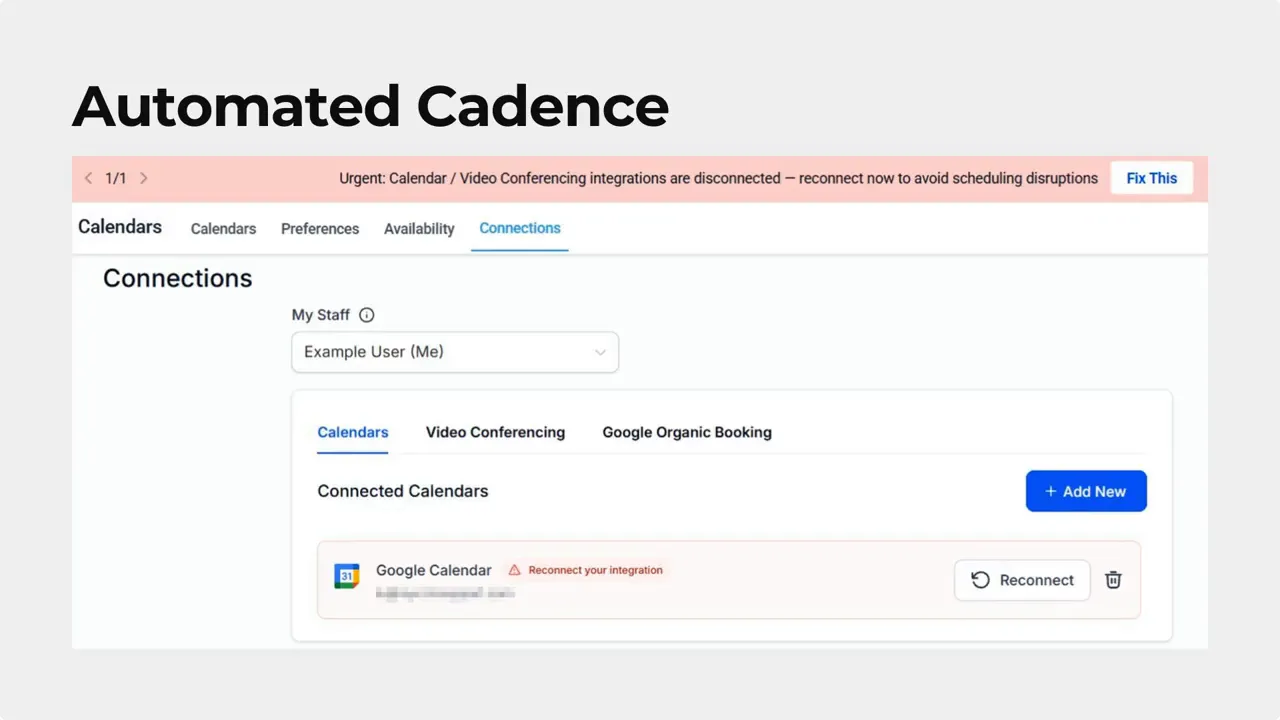Click the circular-arrow icon inside Reconnect button
1280x720 pixels.
tap(981, 580)
